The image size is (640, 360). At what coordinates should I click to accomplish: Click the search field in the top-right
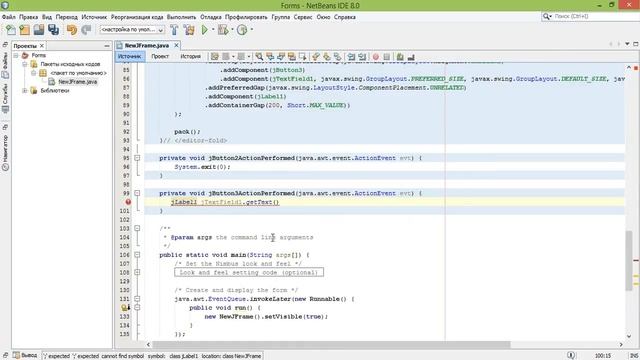pos(591,16)
